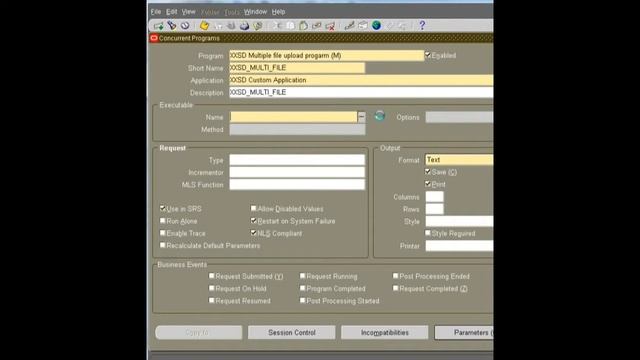Open the Folder menu
The image size is (640, 360).
210,12
